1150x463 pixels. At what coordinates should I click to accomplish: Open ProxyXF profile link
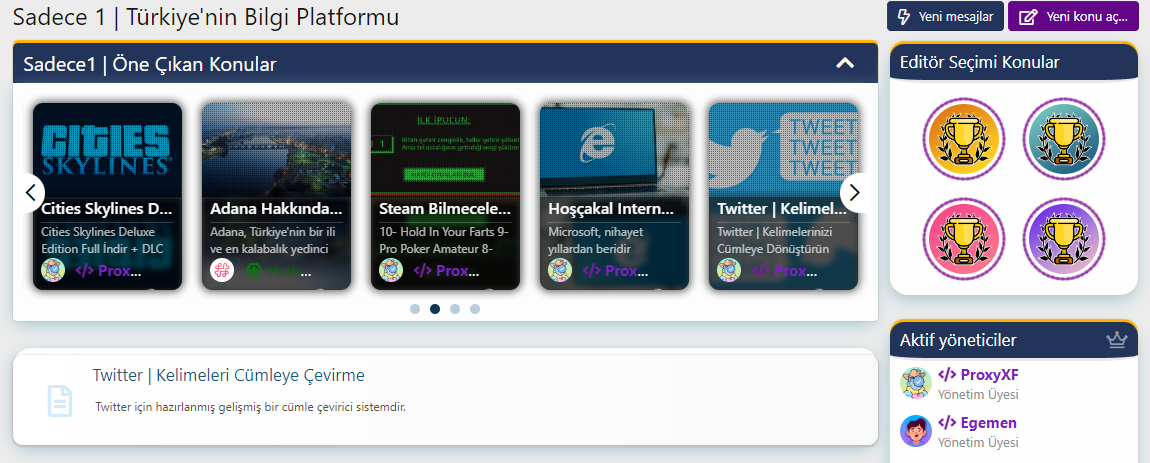tap(978, 375)
